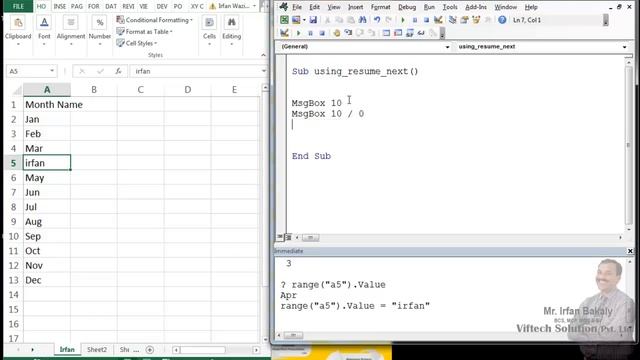Click the code window vertical scrollbar

click(x=629, y=145)
